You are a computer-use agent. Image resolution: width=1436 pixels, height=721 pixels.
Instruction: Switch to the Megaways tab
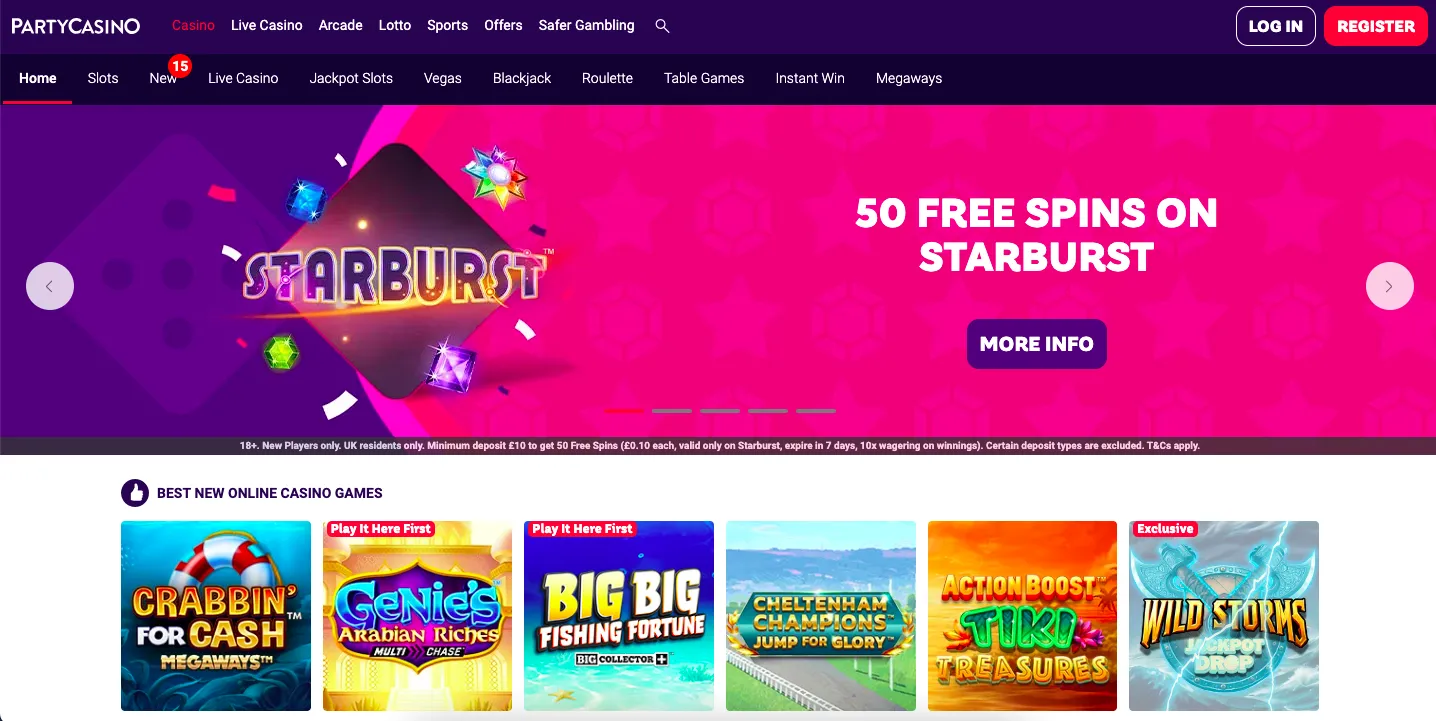909,78
